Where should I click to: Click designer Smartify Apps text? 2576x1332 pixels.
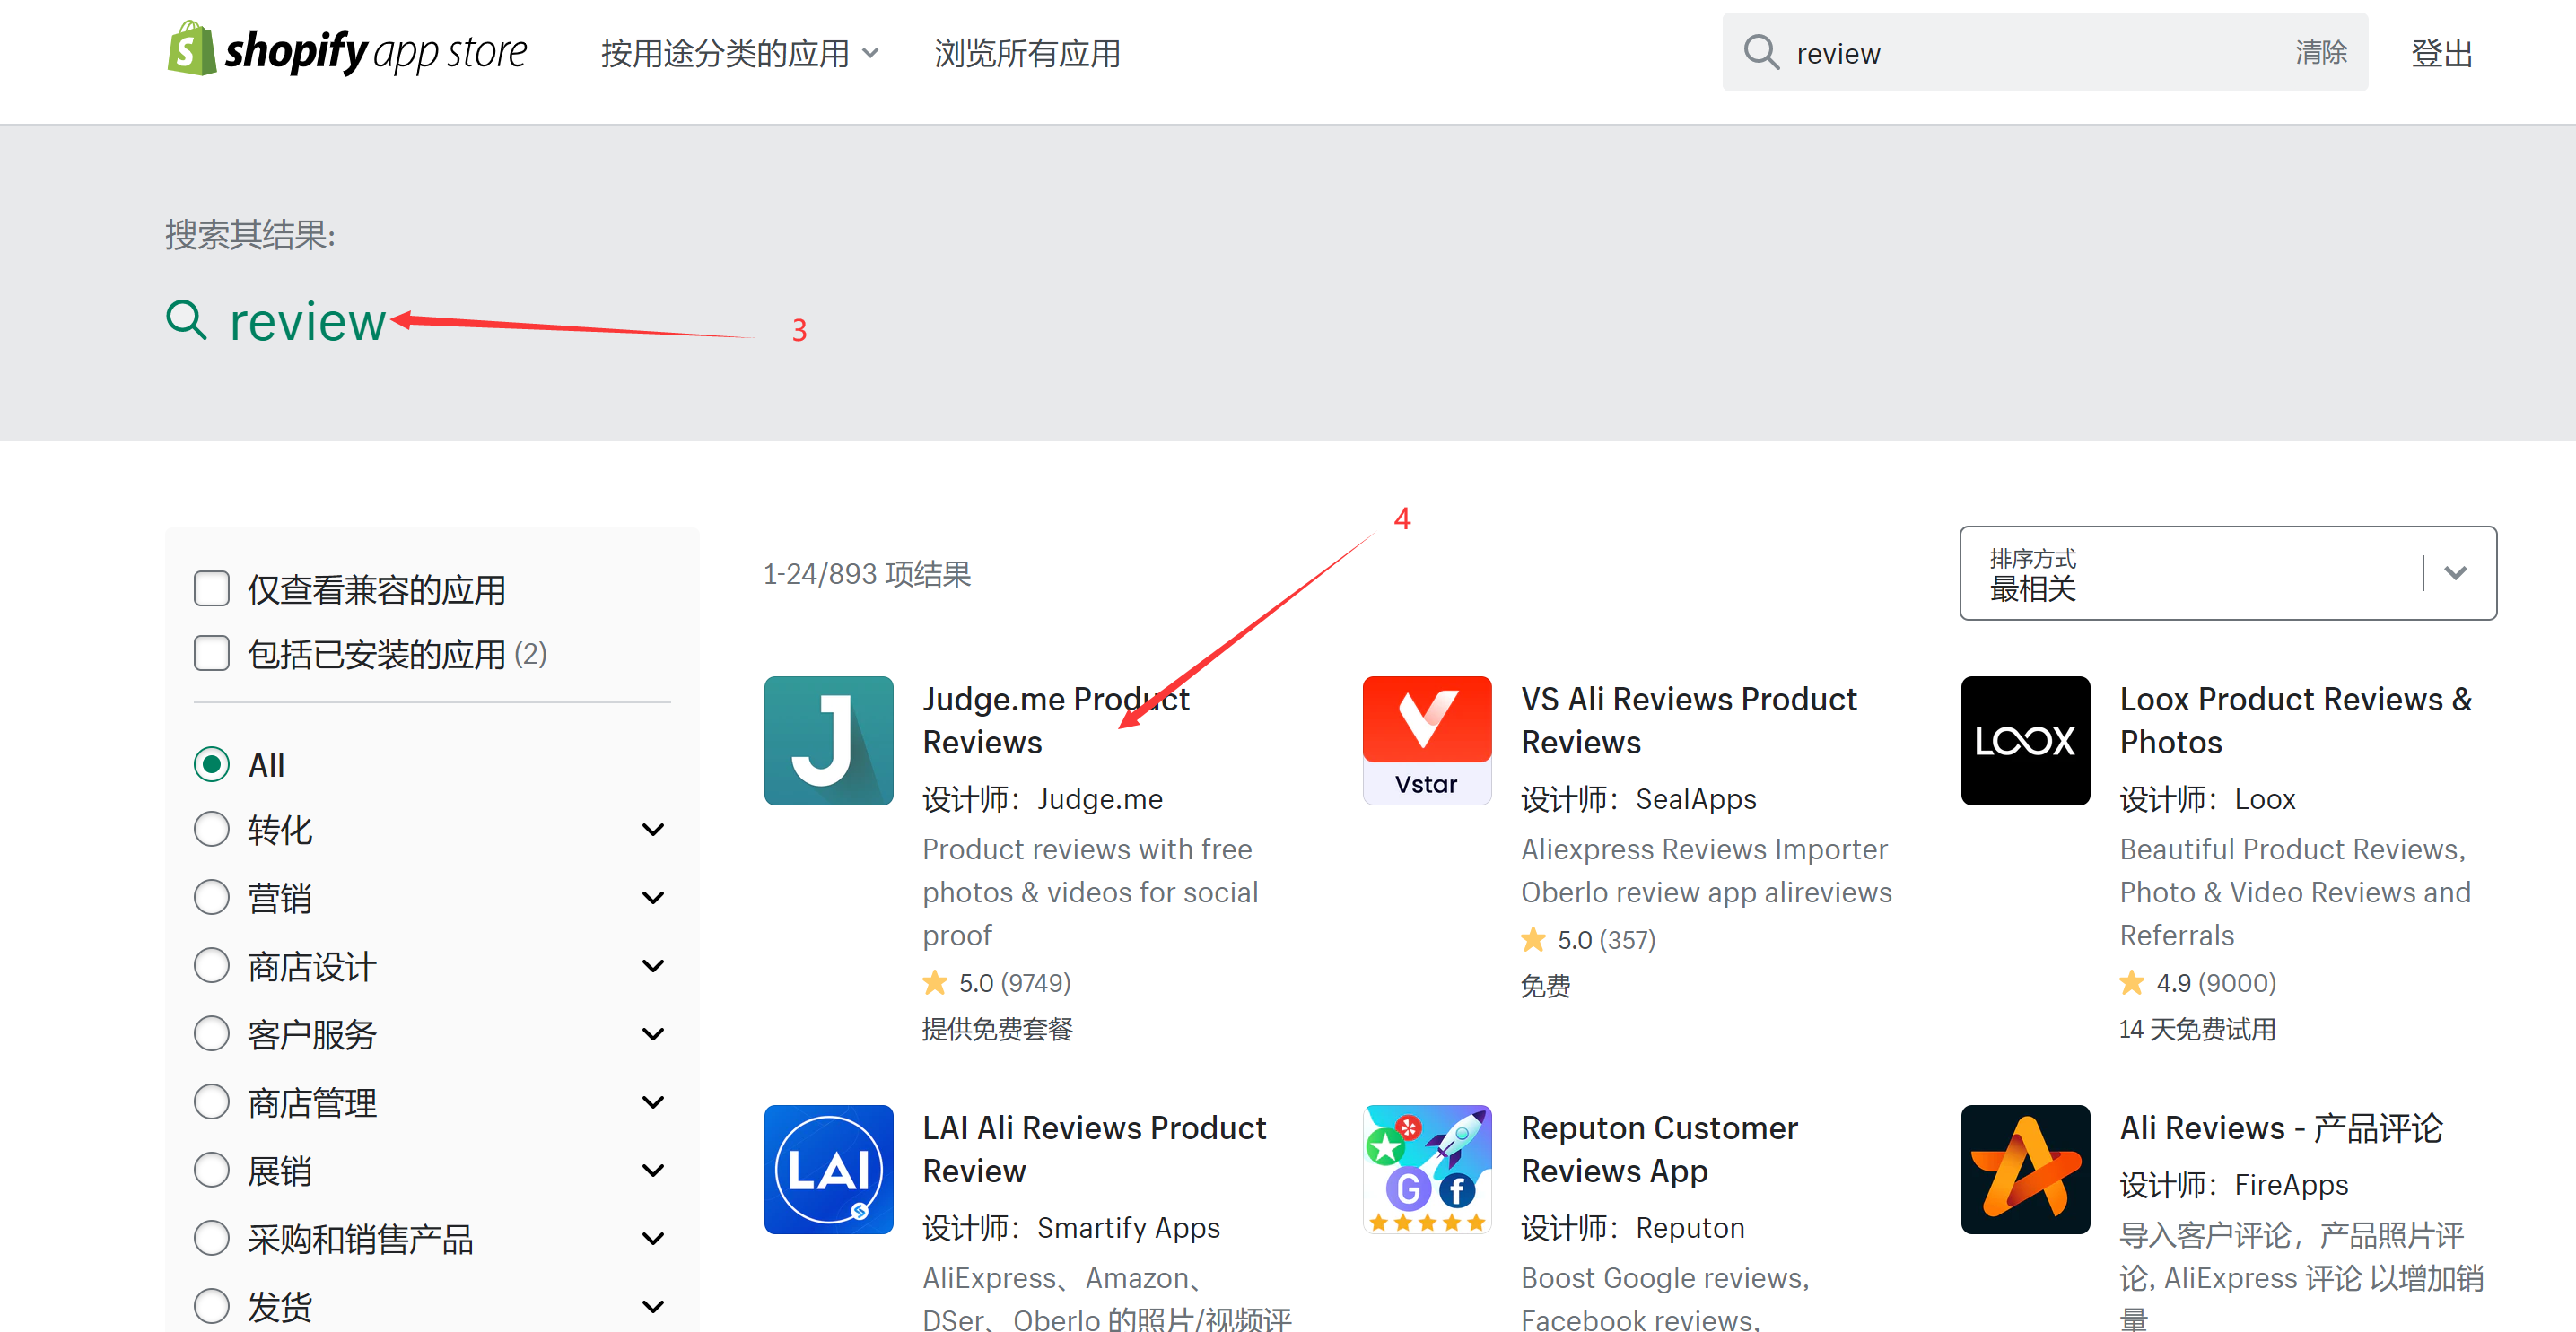pos(1128,1227)
